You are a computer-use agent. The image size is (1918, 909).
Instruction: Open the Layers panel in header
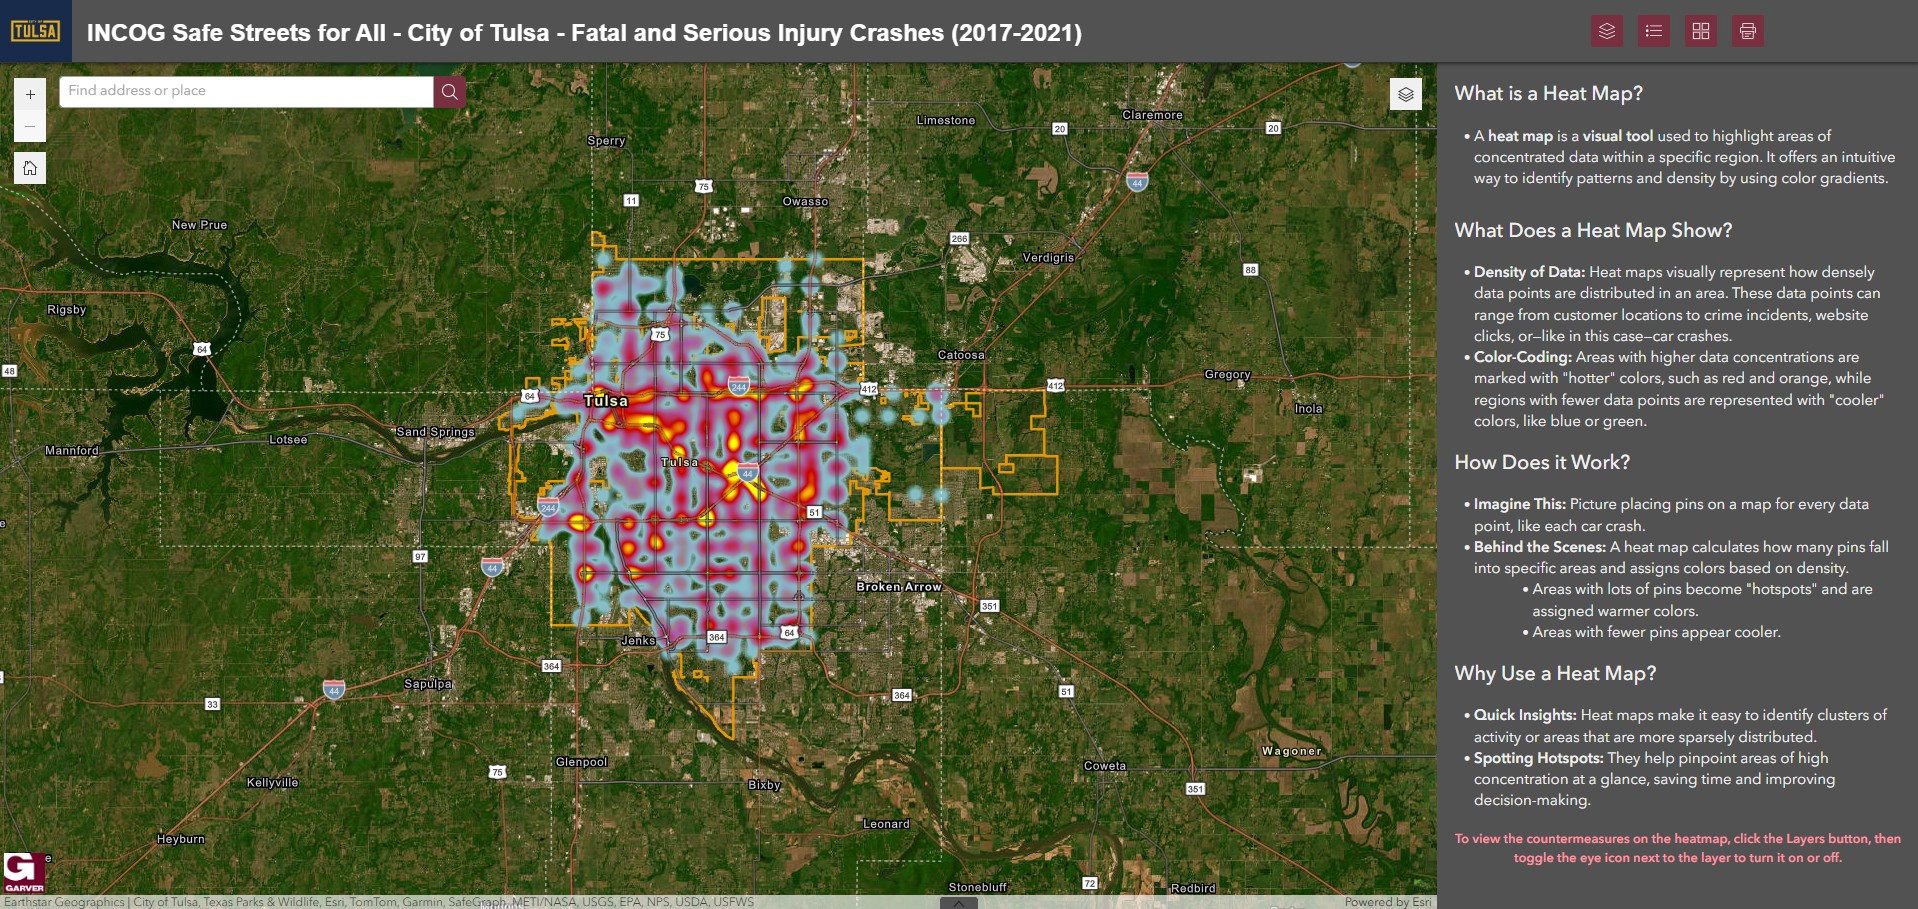tap(1606, 31)
